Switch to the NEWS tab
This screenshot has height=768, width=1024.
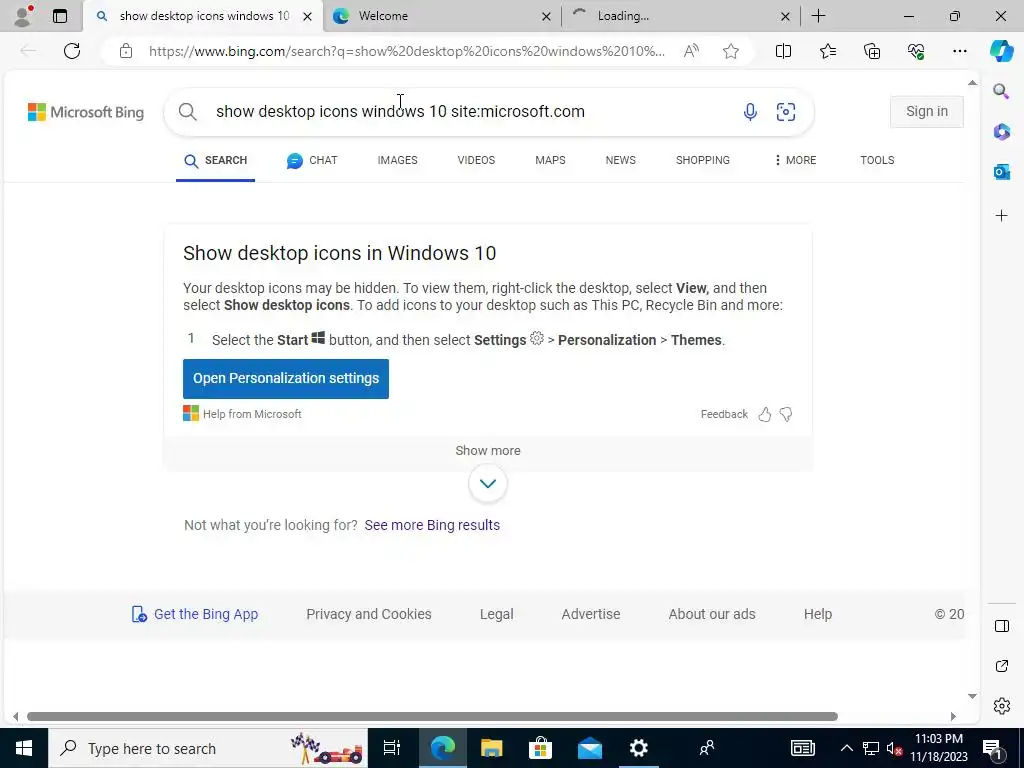620,160
